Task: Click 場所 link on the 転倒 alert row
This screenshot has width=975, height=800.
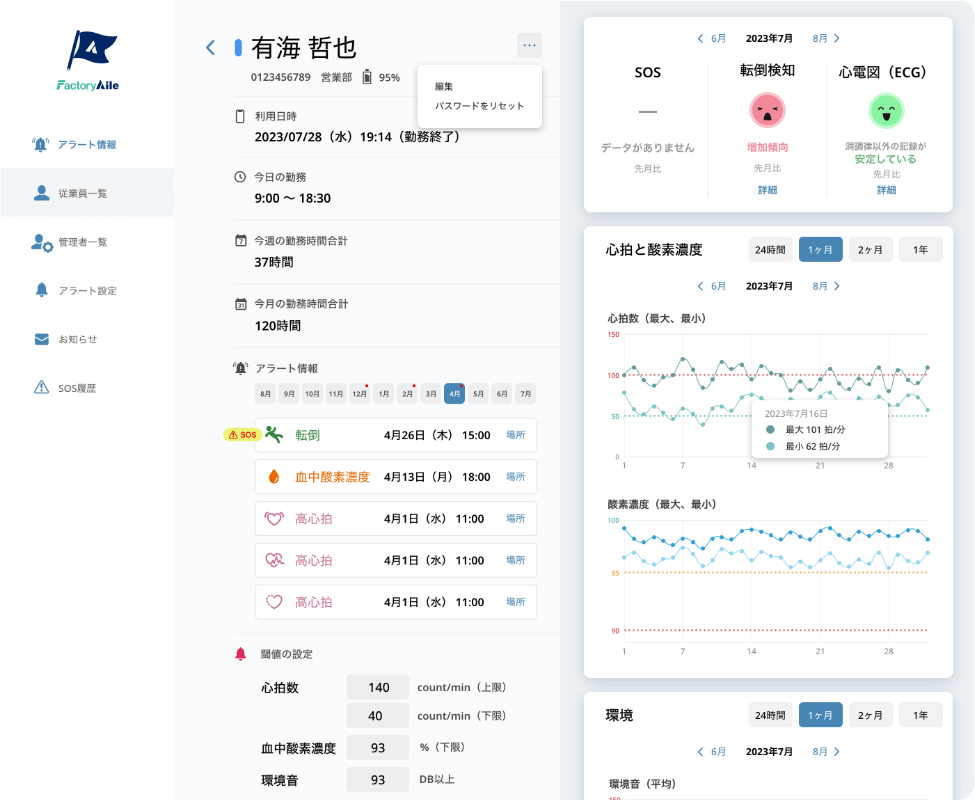Action: 515,435
